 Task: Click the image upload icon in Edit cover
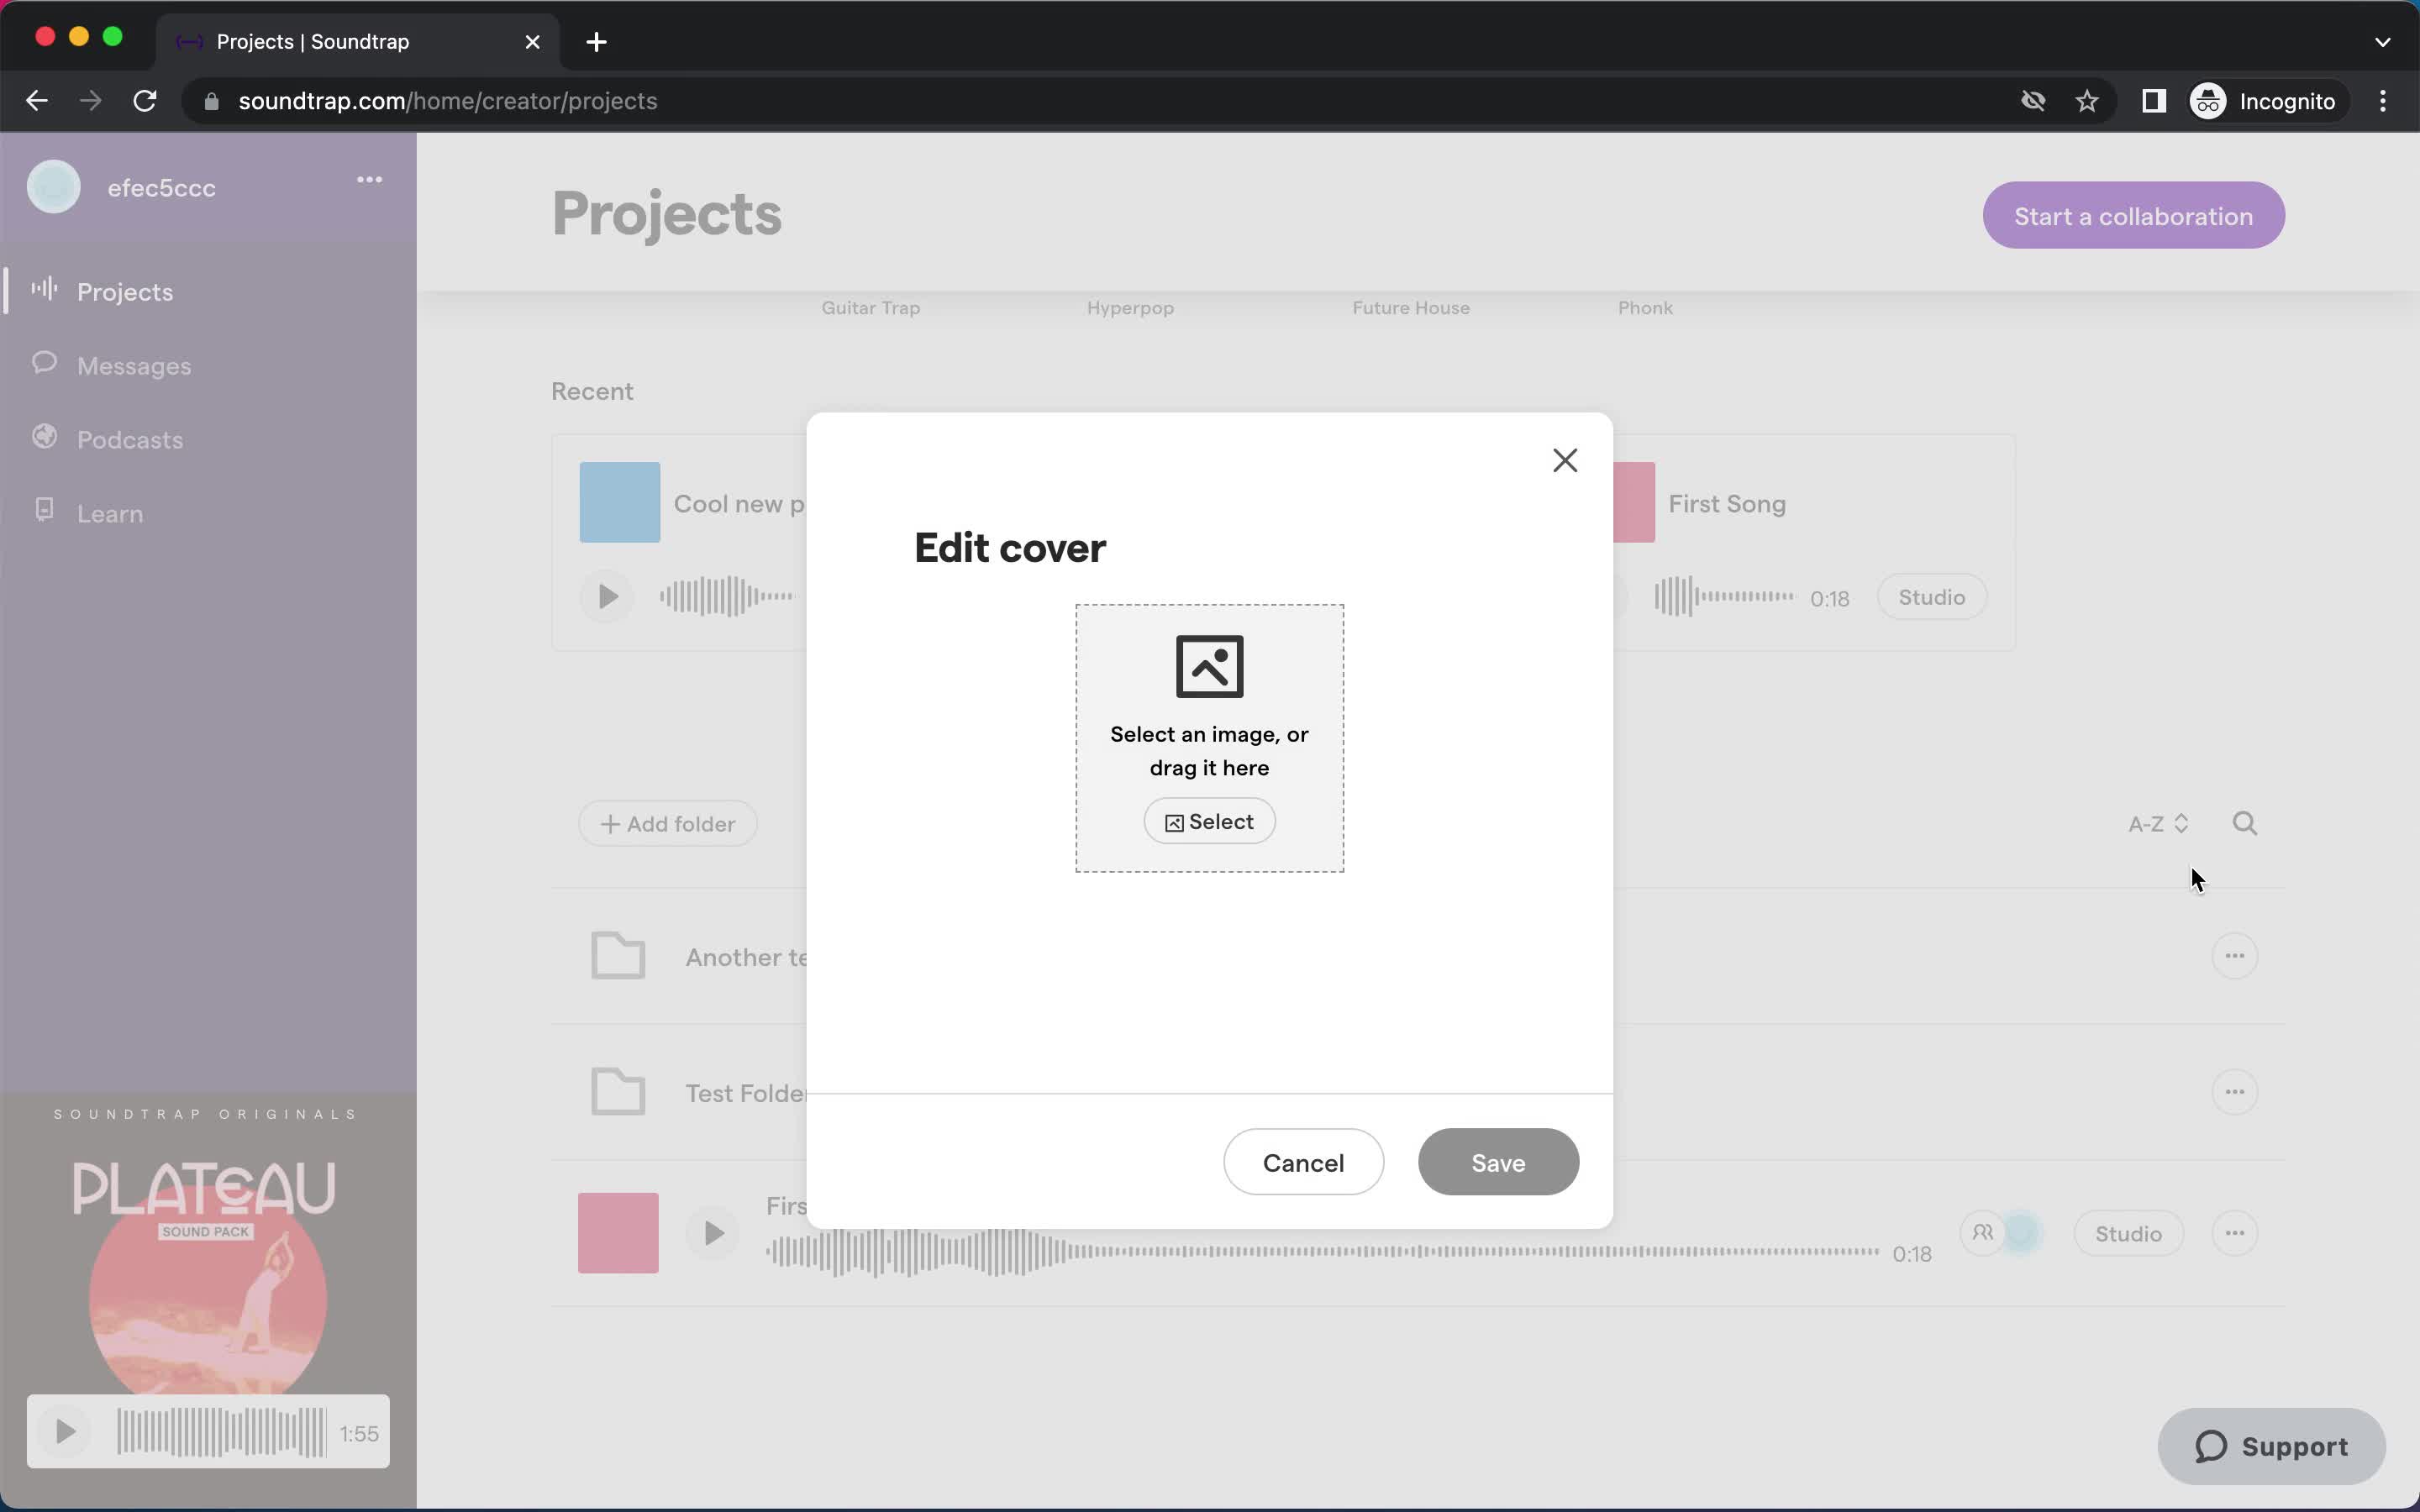pos(1209,665)
